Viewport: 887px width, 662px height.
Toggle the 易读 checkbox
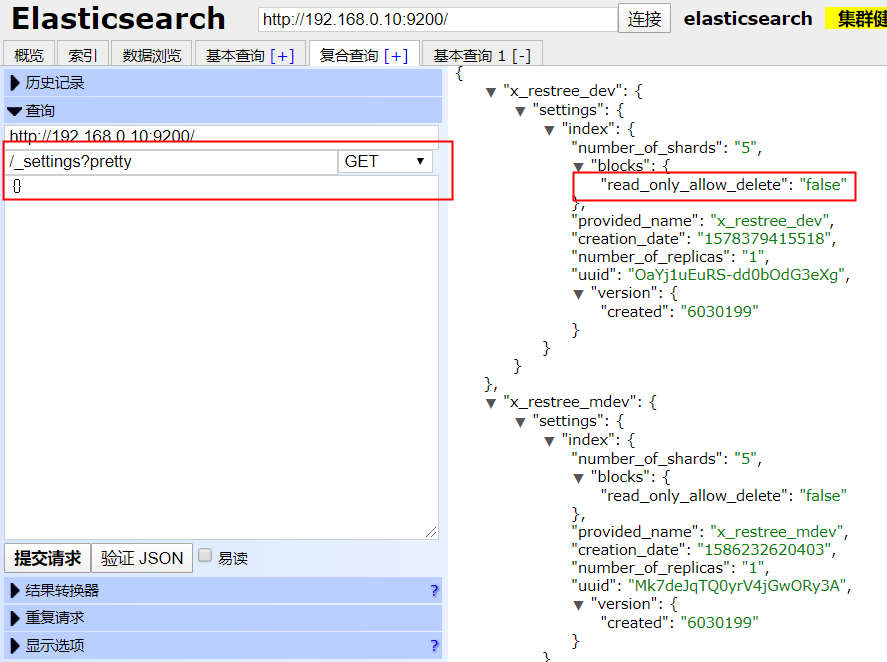(x=205, y=556)
